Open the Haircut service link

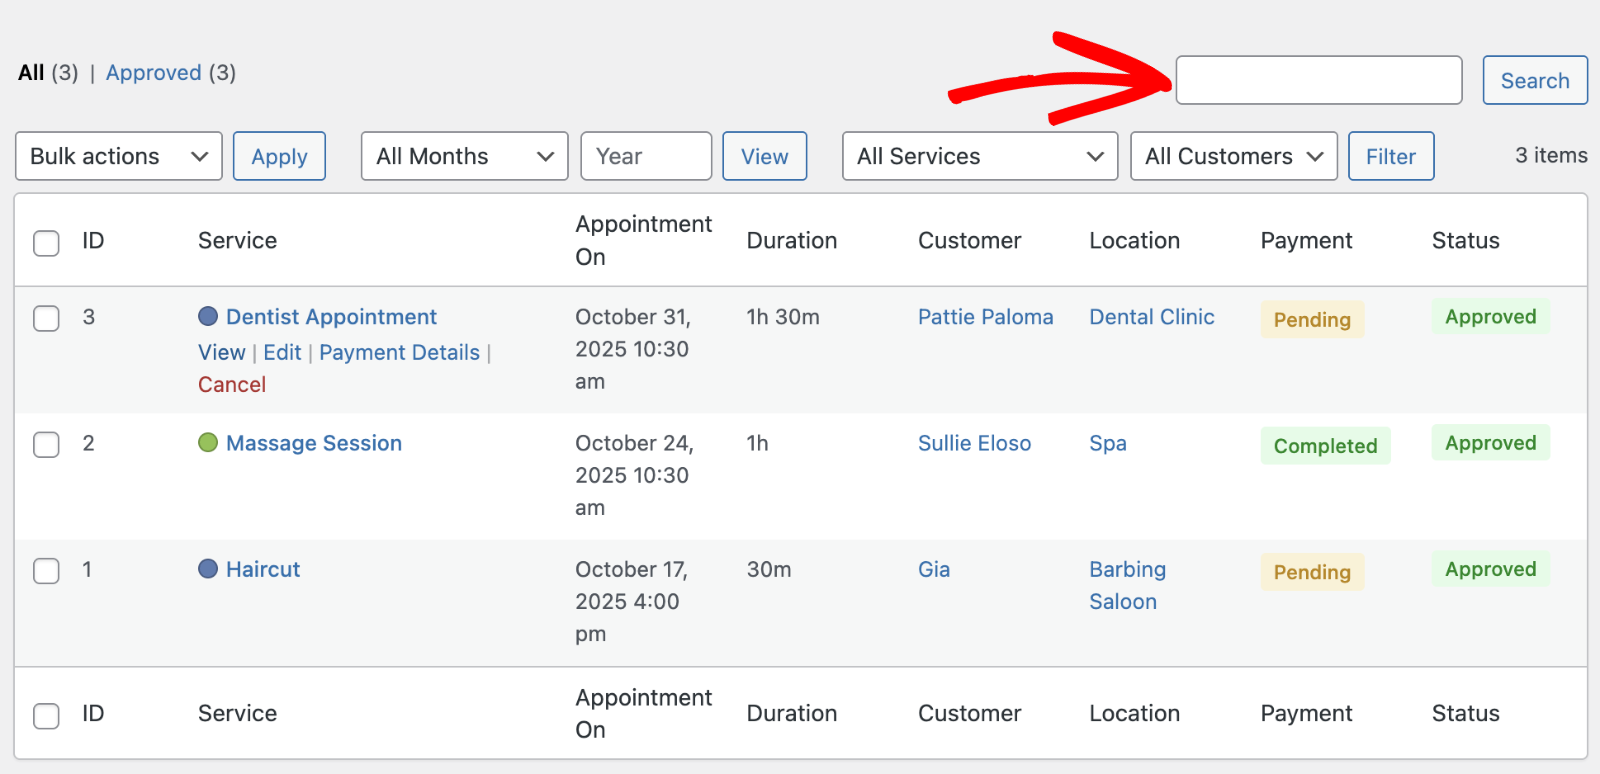point(263,569)
